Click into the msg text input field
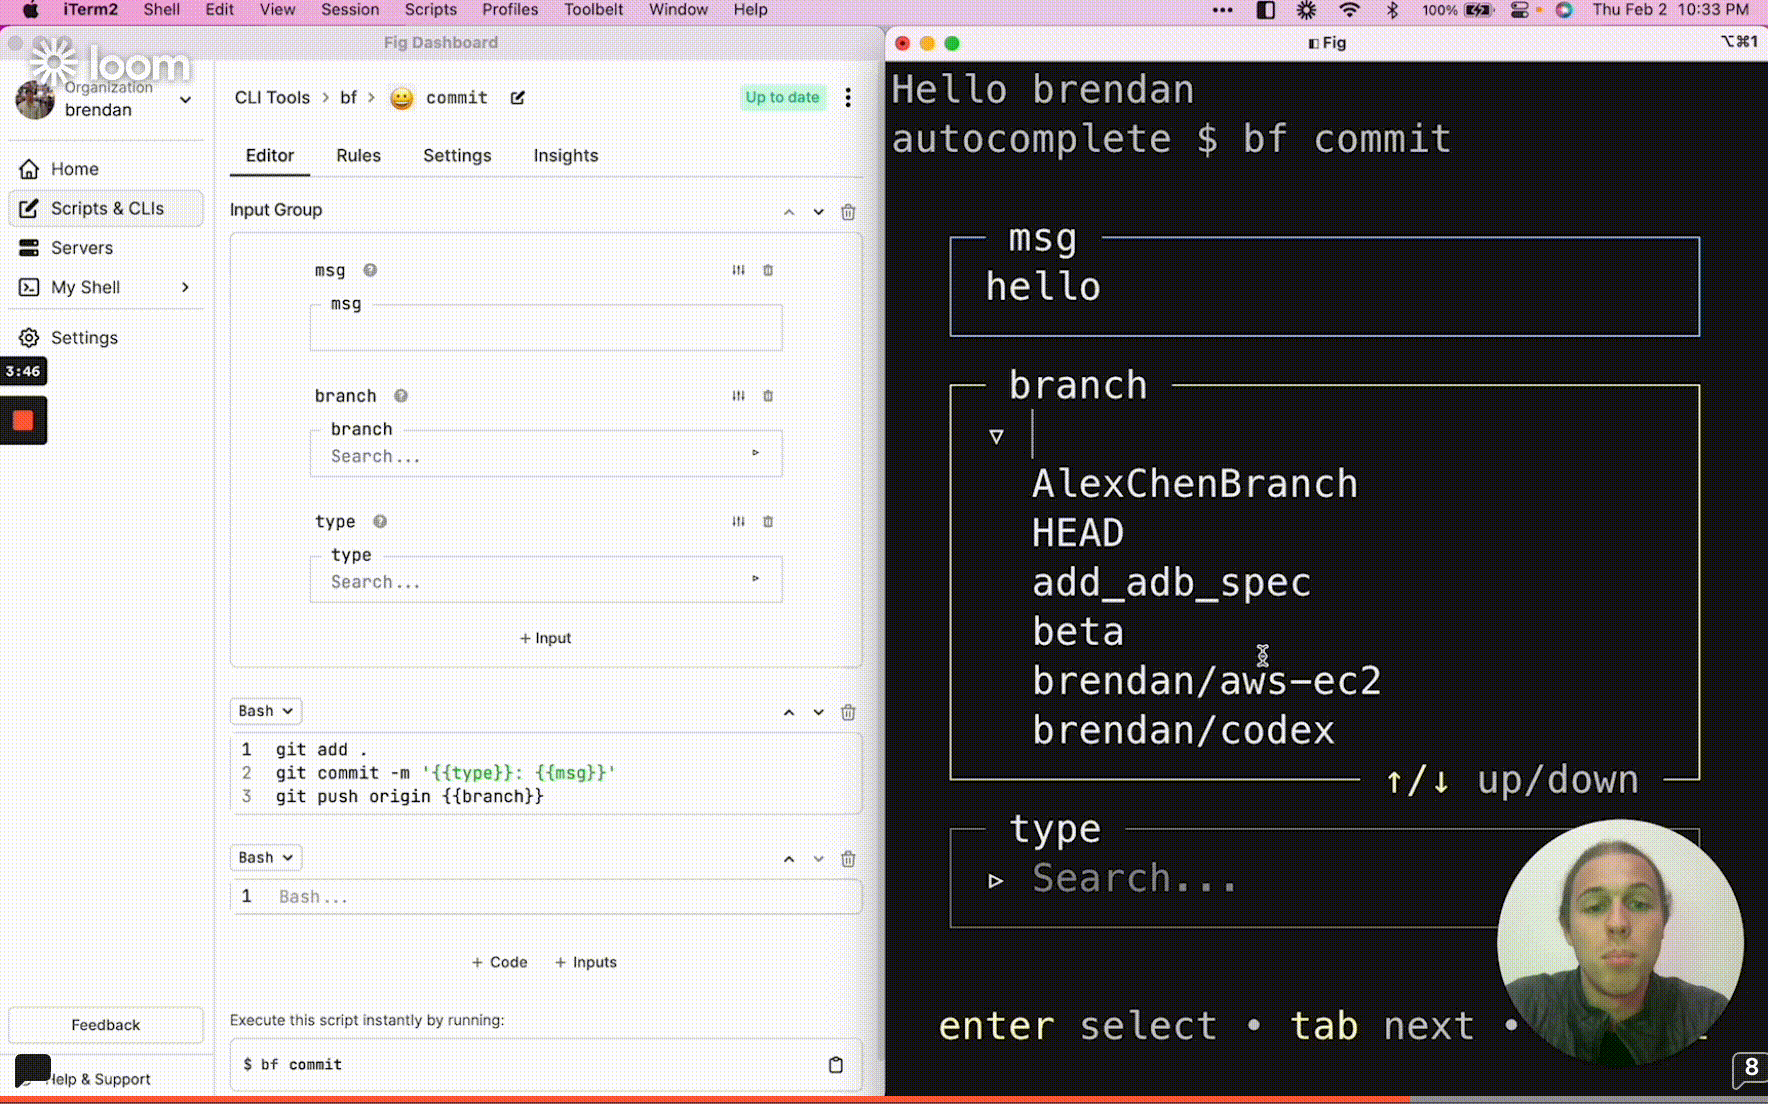1768x1104 pixels. point(546,330)
